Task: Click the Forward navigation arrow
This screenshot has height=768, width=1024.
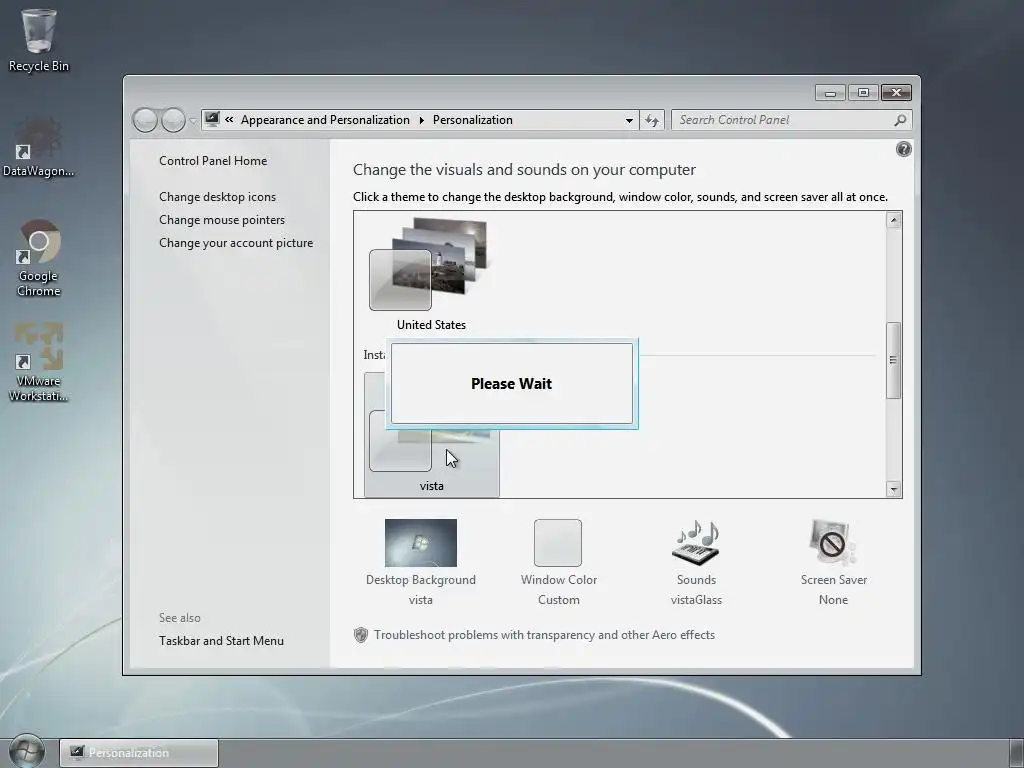Action: 173,120
